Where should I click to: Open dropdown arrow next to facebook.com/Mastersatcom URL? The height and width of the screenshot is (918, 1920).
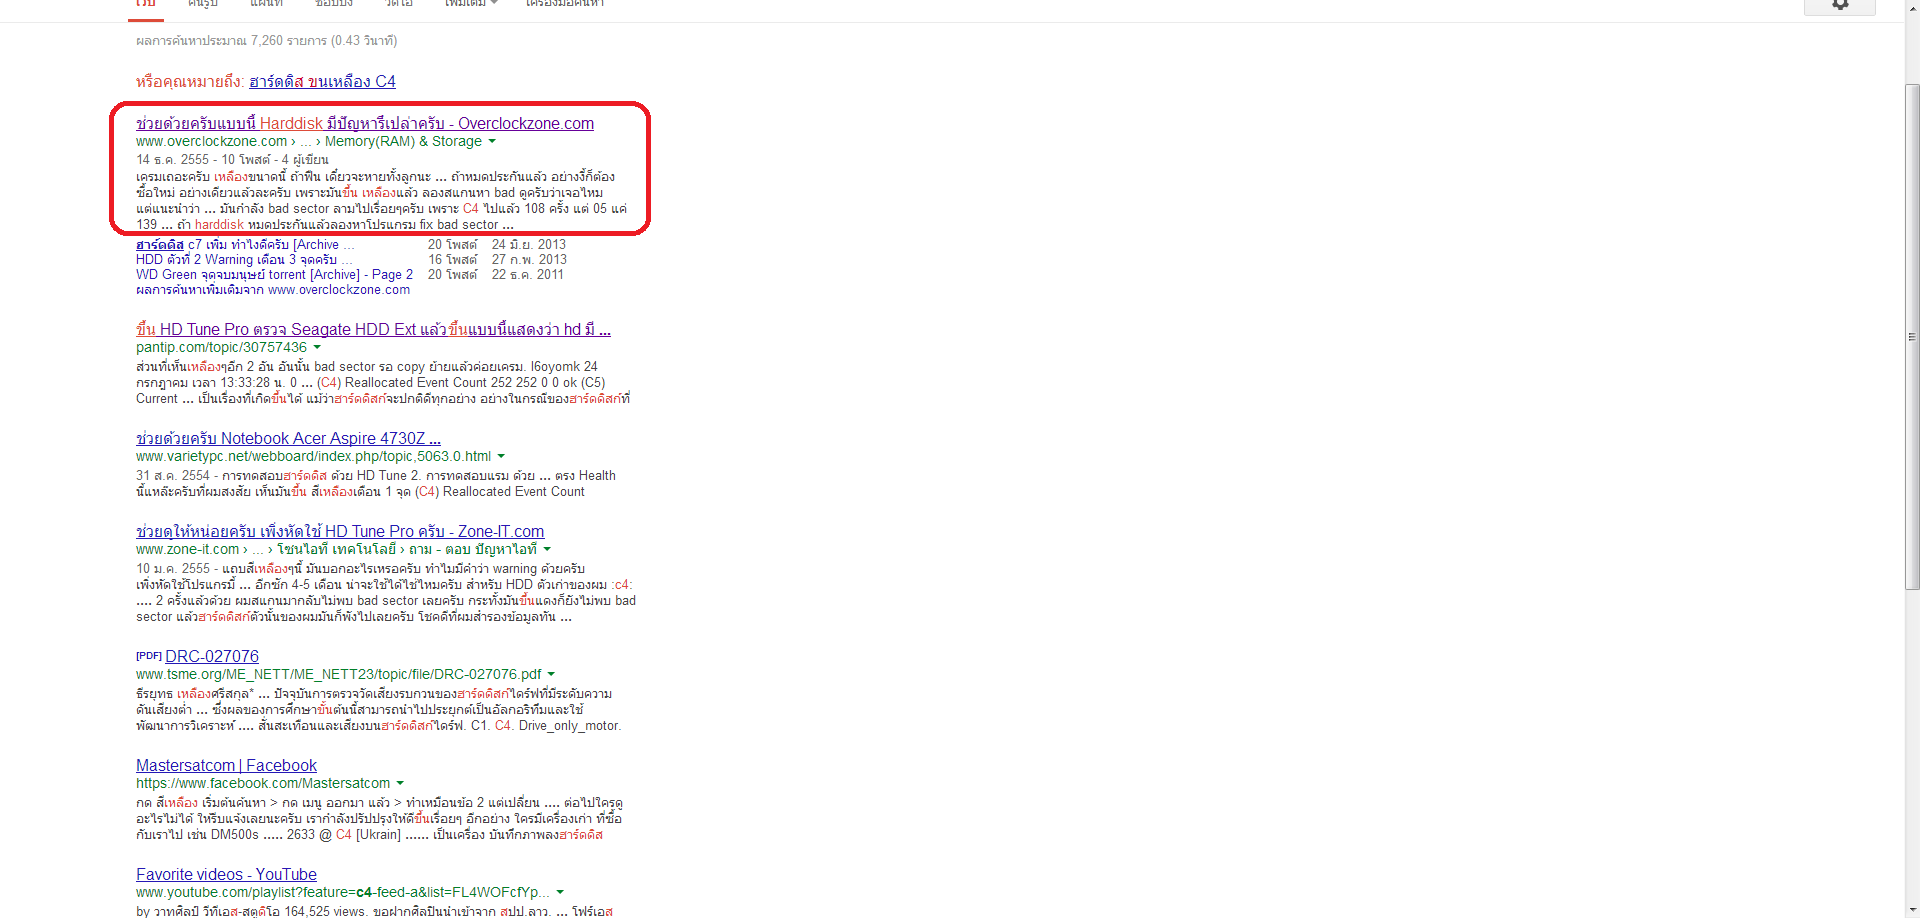(x=400, y=784)
